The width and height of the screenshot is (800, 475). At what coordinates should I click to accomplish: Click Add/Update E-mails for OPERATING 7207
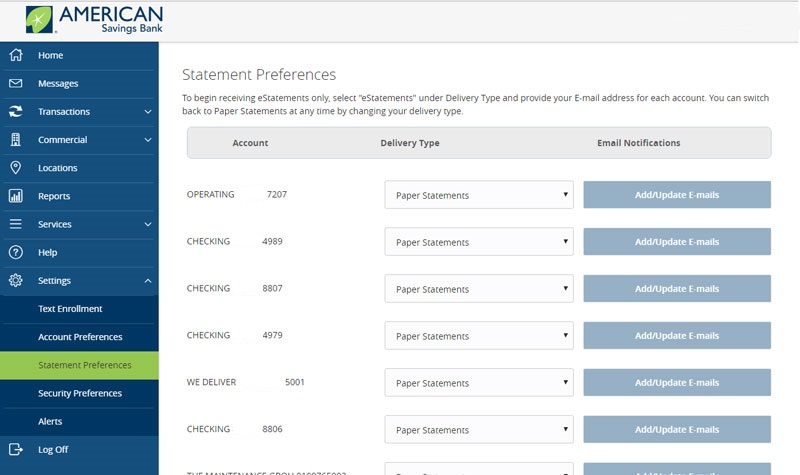pos(677,194)
